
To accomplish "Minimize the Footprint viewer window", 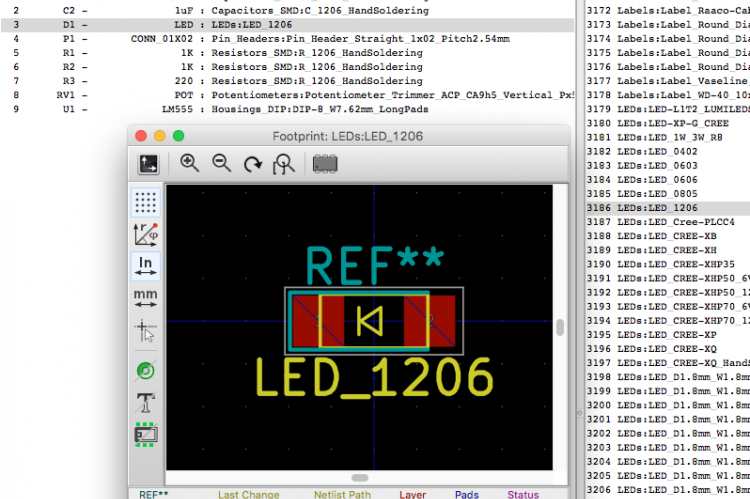I will [x=160, y=136].
